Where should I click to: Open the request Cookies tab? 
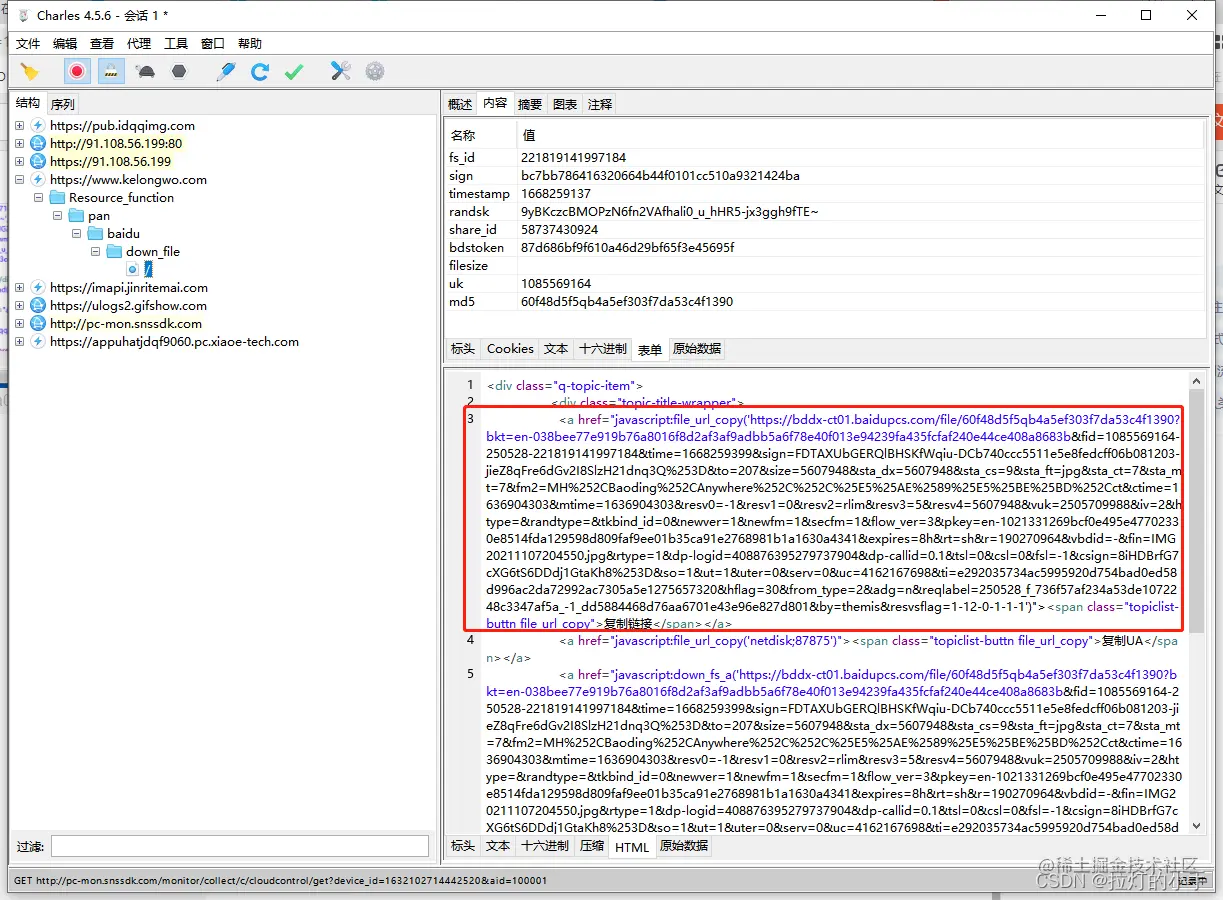coord(510,349)
